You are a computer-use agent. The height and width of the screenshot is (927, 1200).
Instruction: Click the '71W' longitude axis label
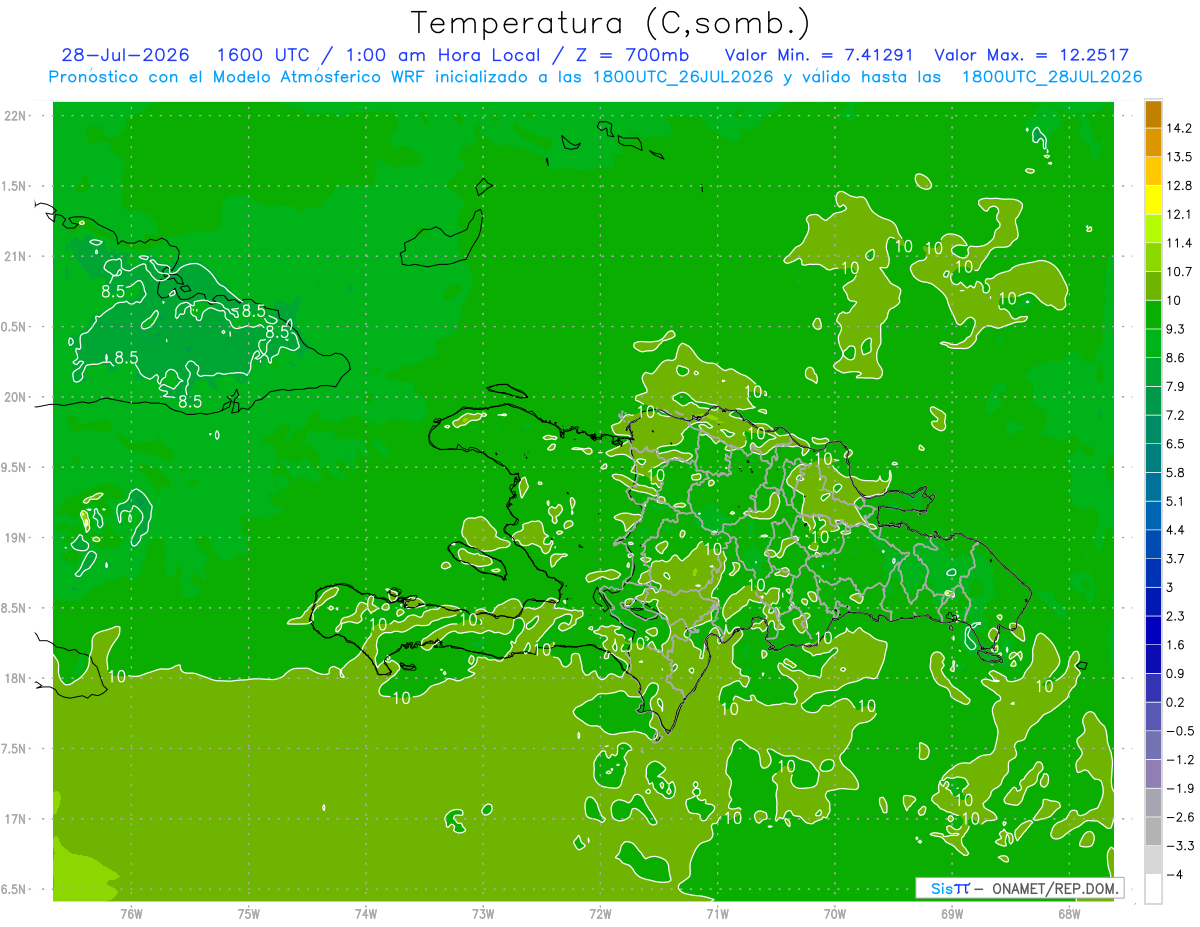click(717, 914)
